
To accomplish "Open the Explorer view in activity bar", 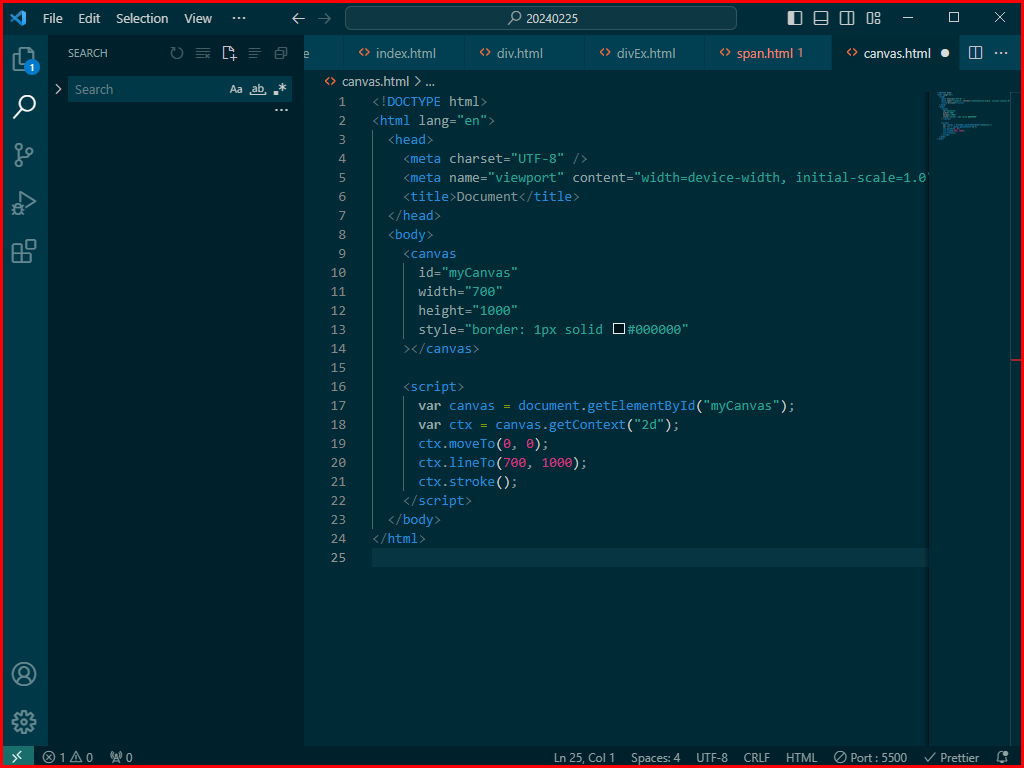I will (25, 59).
